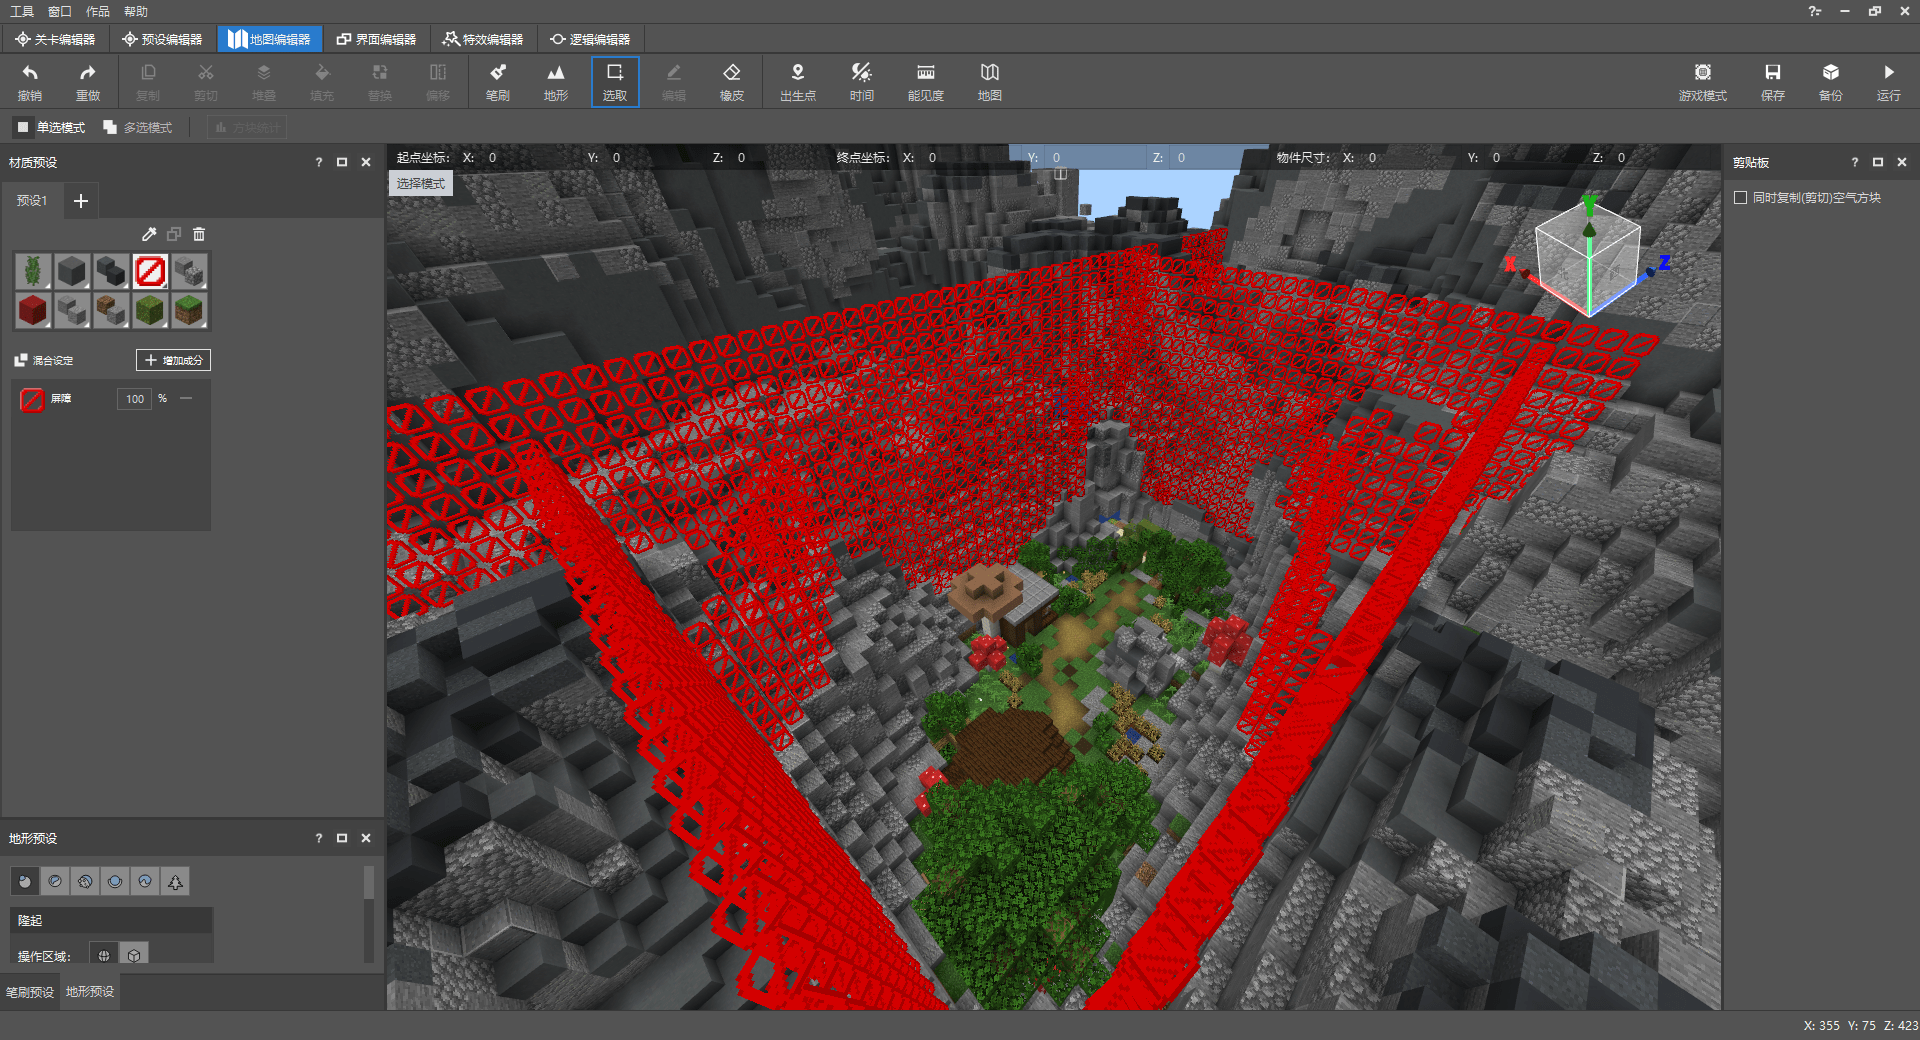The width and height of the screenshot is (1920, 1040).
Task: Switch to 预设编辑器 tab
Action: point(162,39)
